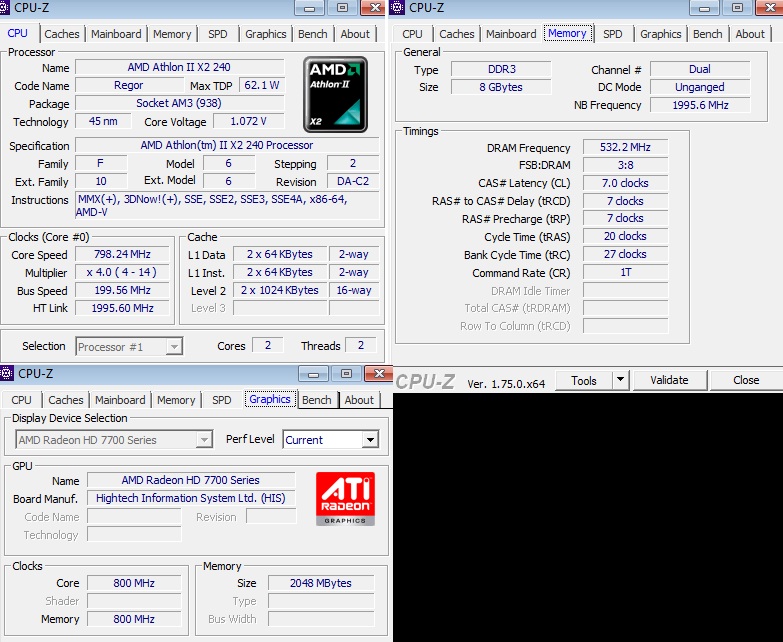Click Max TDP value 62.1 W
This screenshot has width=783, height=642.
[262, 85]
